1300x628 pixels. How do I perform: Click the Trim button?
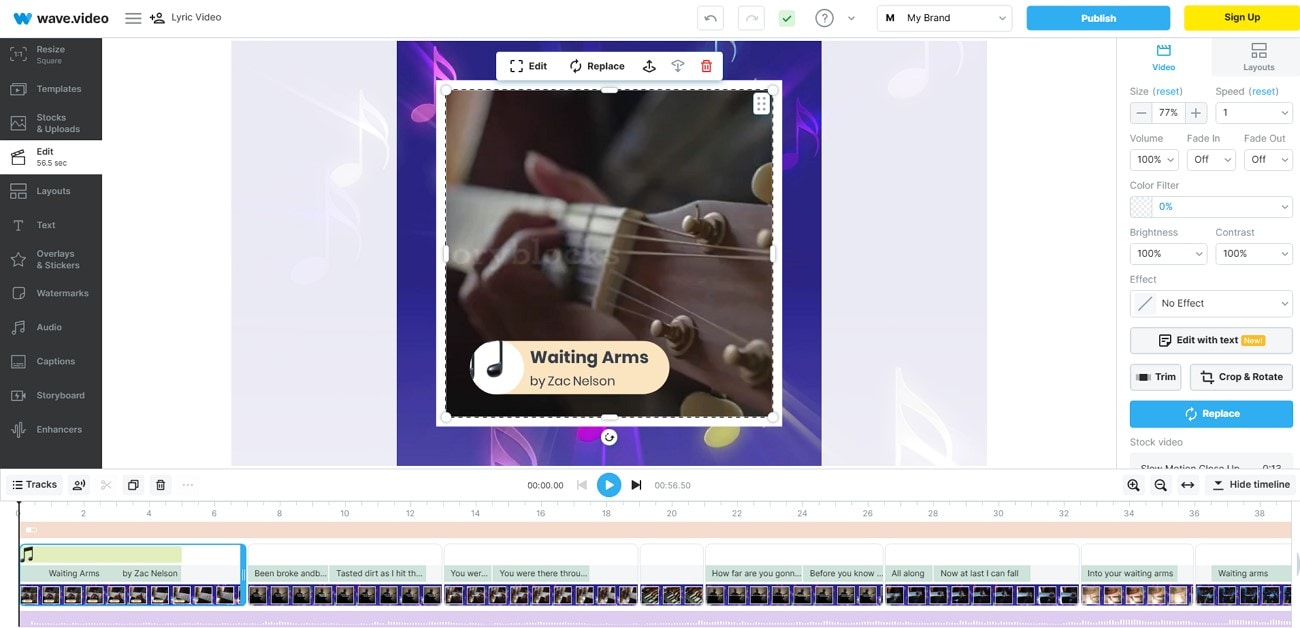[1156, 377]
